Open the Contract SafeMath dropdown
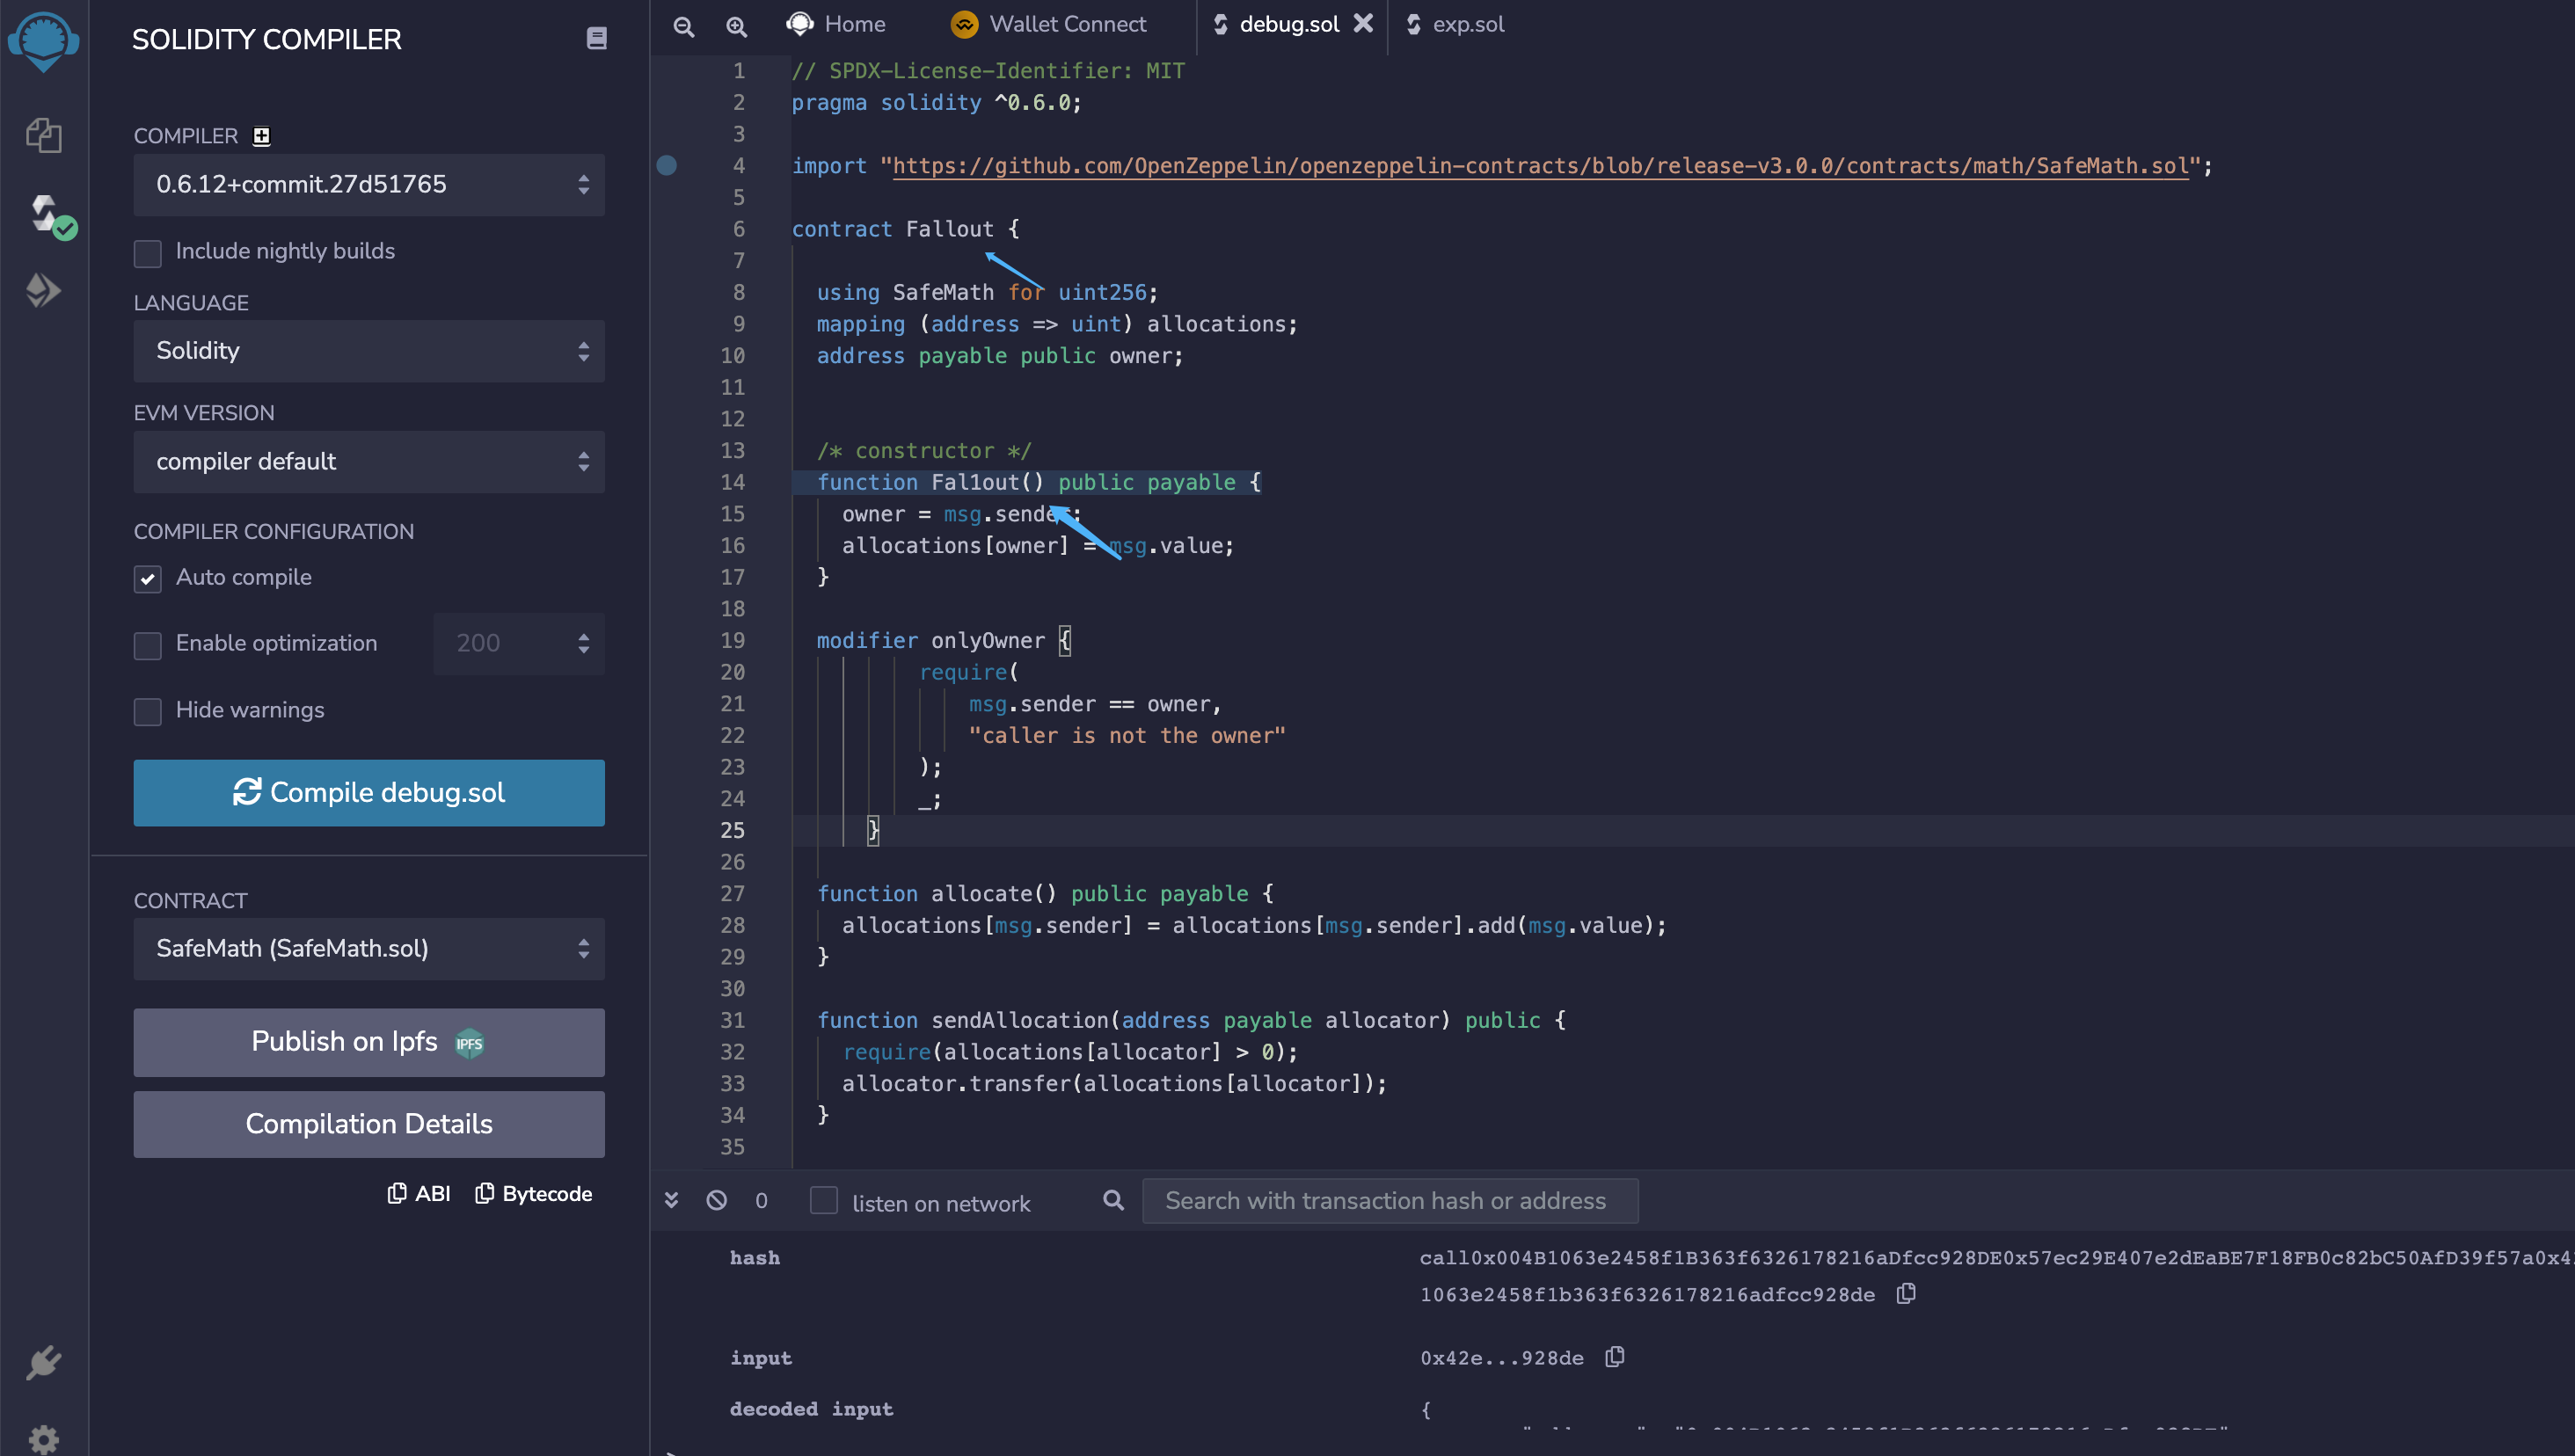The height and width of the screenshot is (1456, 2575). coord(369,949)
